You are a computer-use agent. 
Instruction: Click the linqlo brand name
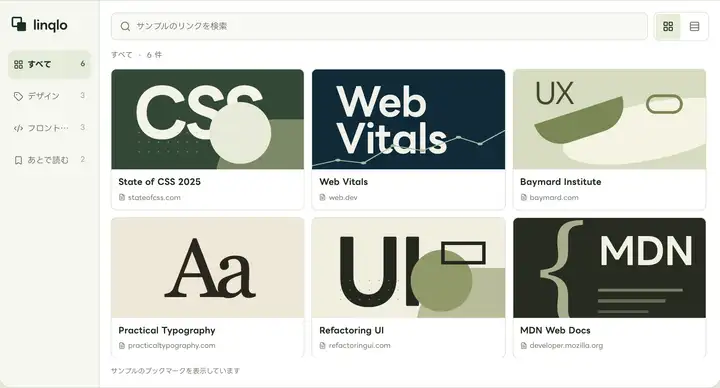[50, 25]
